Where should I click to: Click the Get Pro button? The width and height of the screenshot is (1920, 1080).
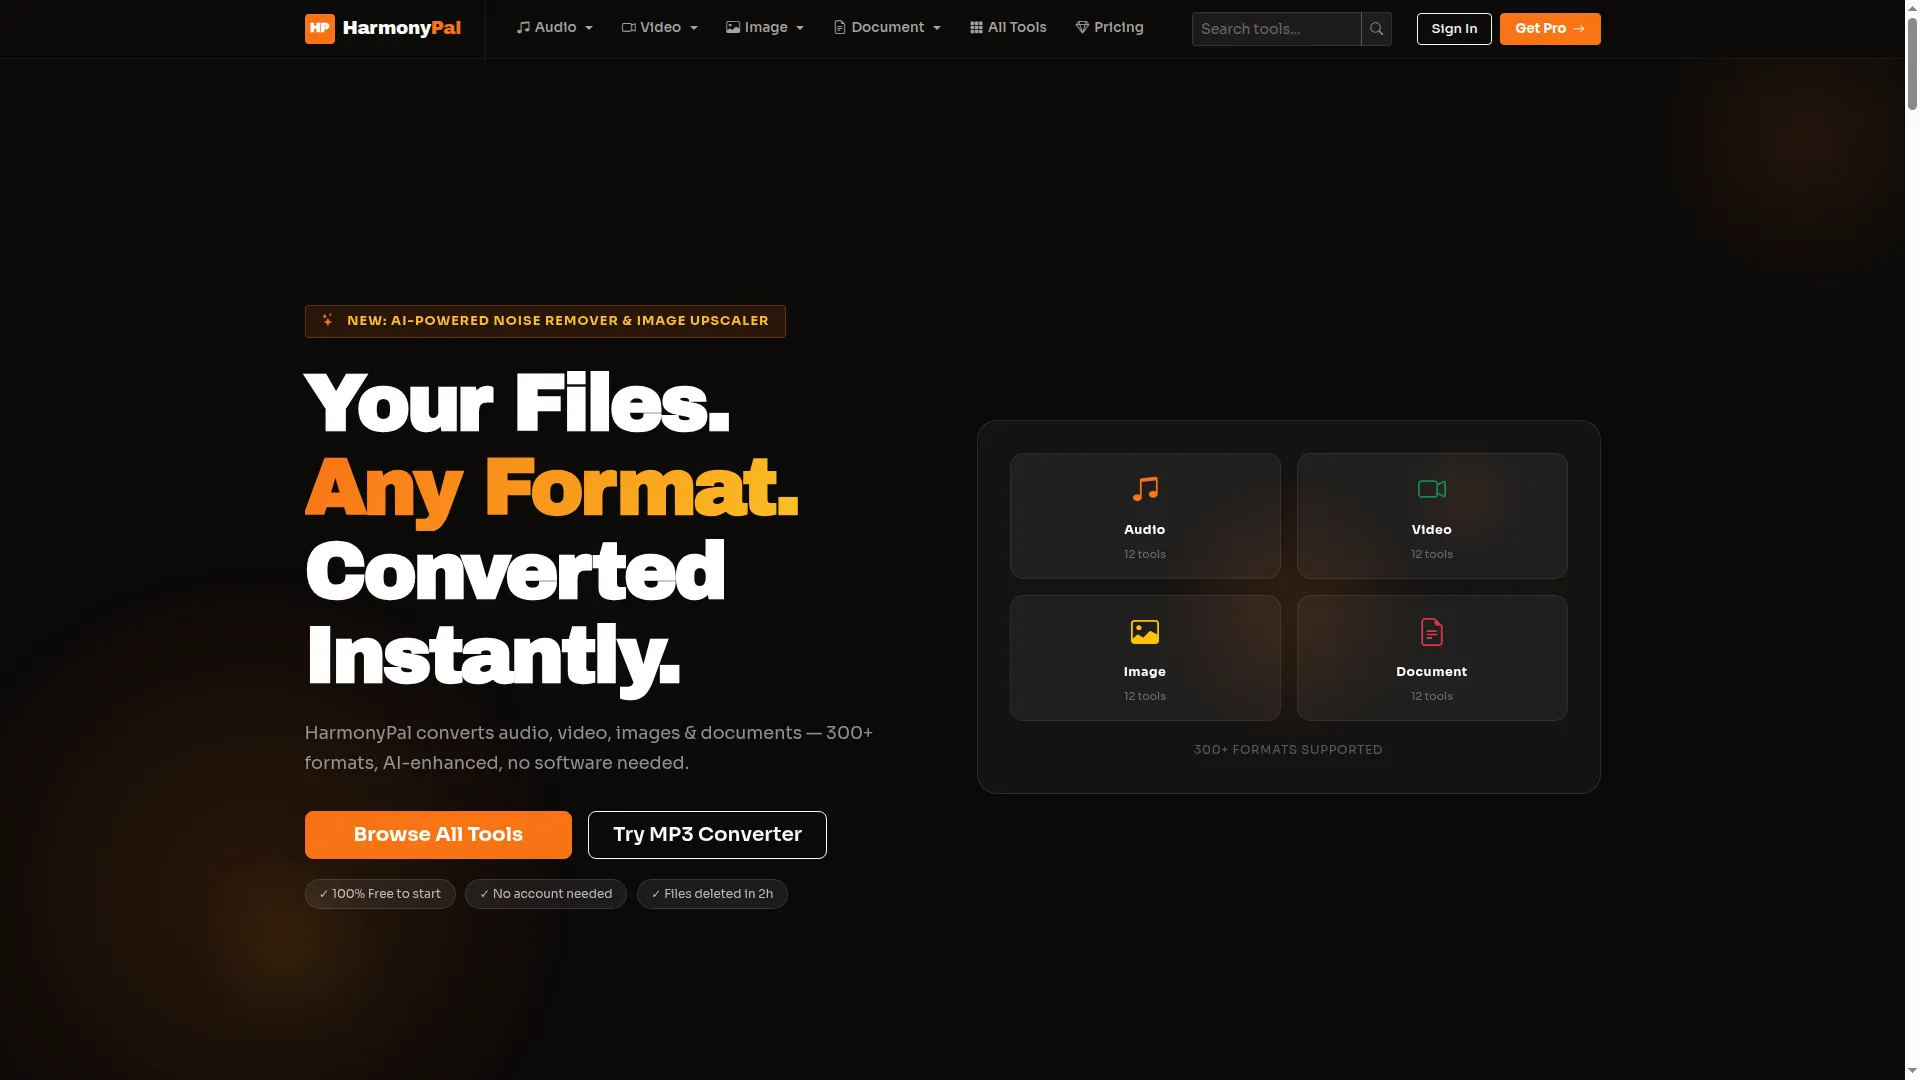pos(1550,29)
